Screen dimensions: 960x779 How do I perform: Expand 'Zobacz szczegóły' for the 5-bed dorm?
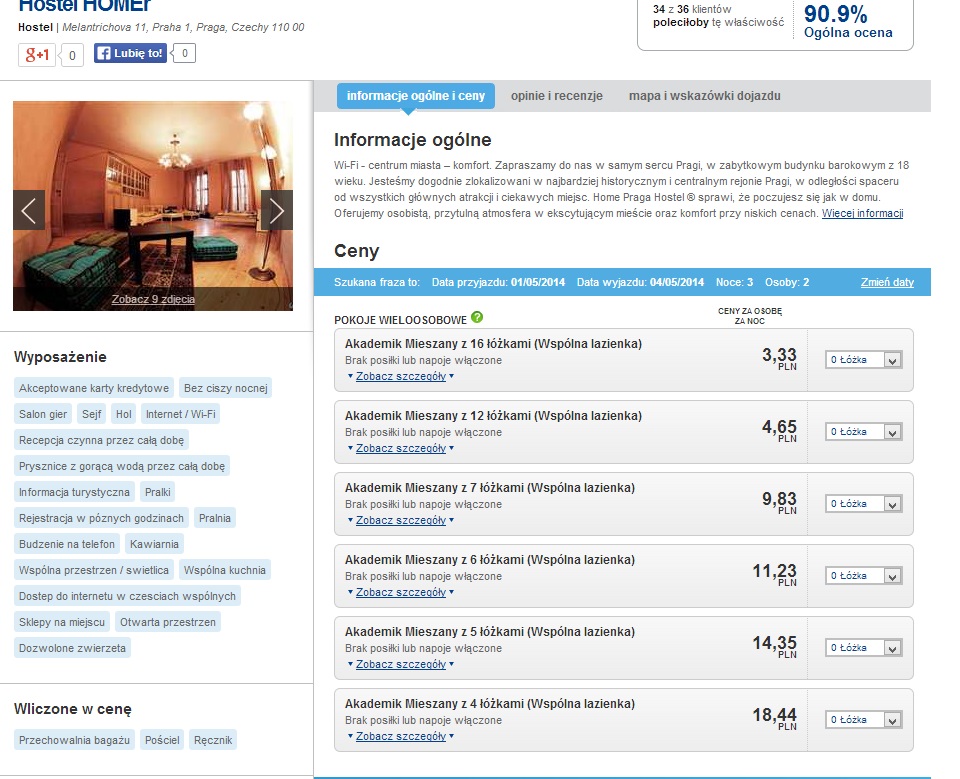[x=401, y=664]
